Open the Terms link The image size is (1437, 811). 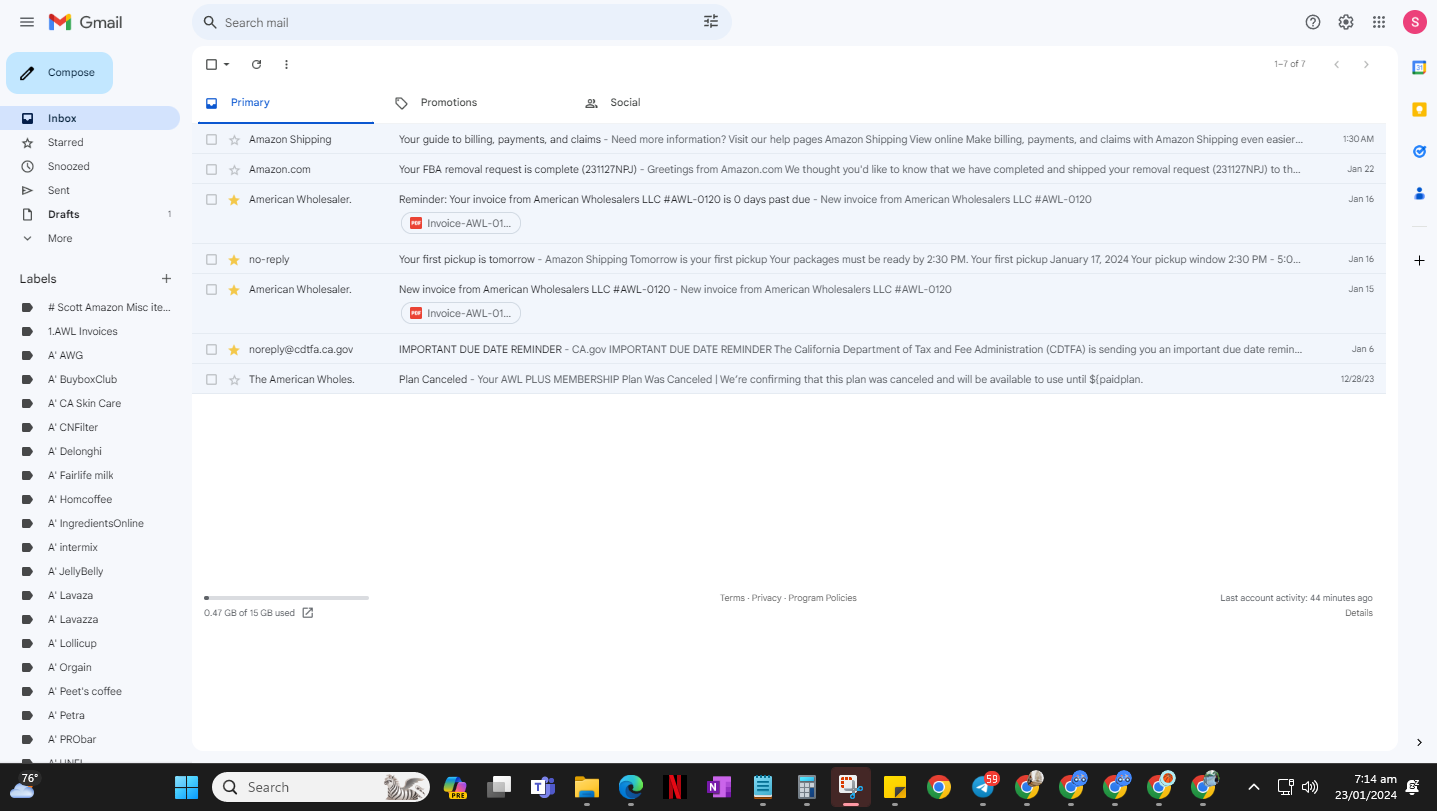tap(732, 598)
